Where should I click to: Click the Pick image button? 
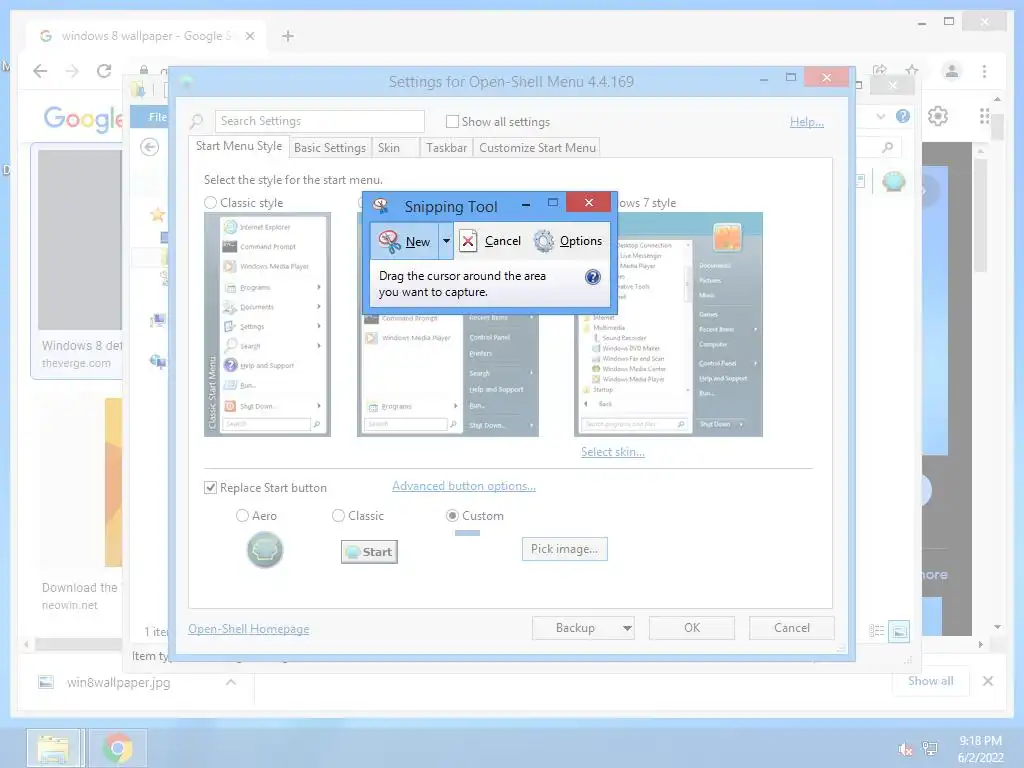tap(564, 549)
